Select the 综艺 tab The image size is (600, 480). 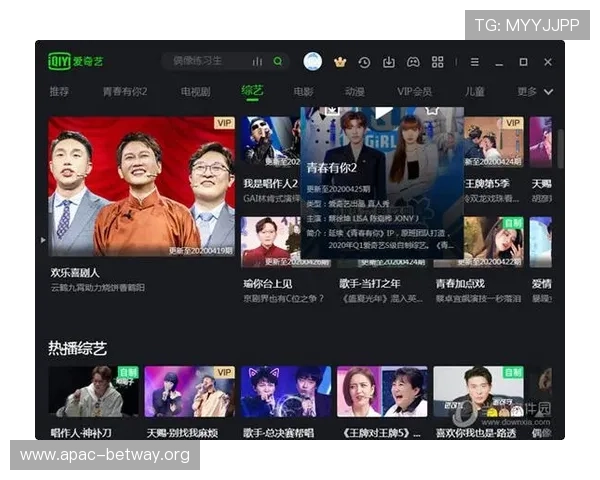[x=252, y=91]
